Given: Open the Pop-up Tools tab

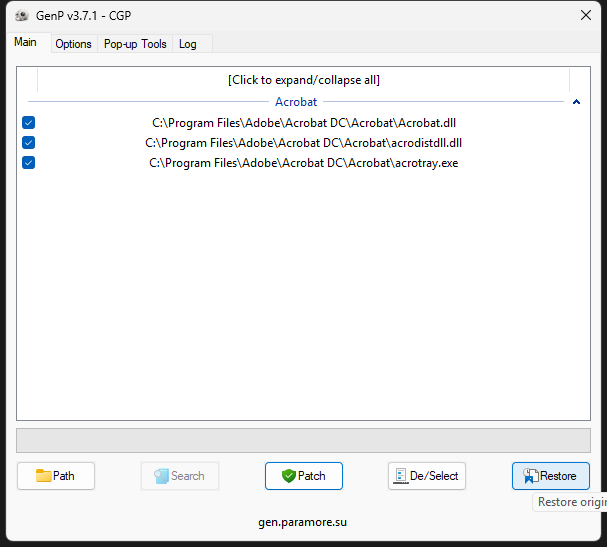Looking at the screenshot, I should [135, 44].
